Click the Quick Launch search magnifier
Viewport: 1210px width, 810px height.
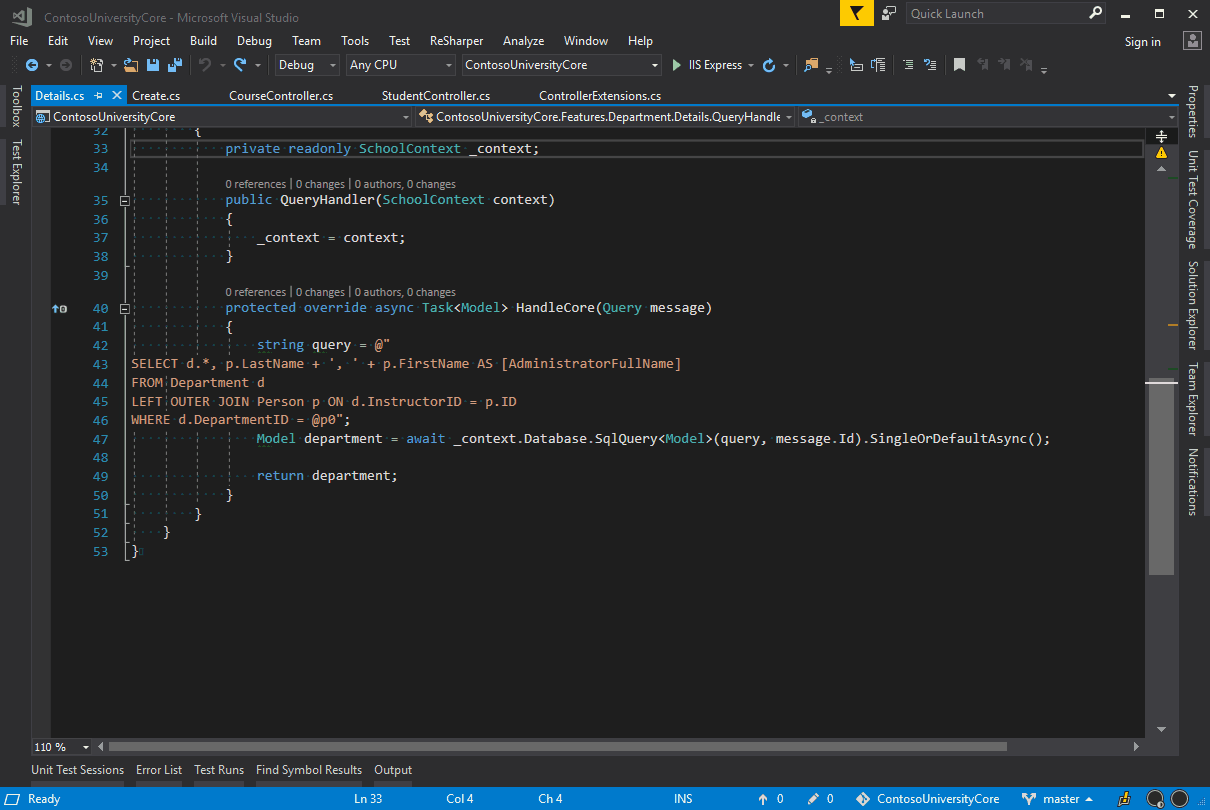1095,14
